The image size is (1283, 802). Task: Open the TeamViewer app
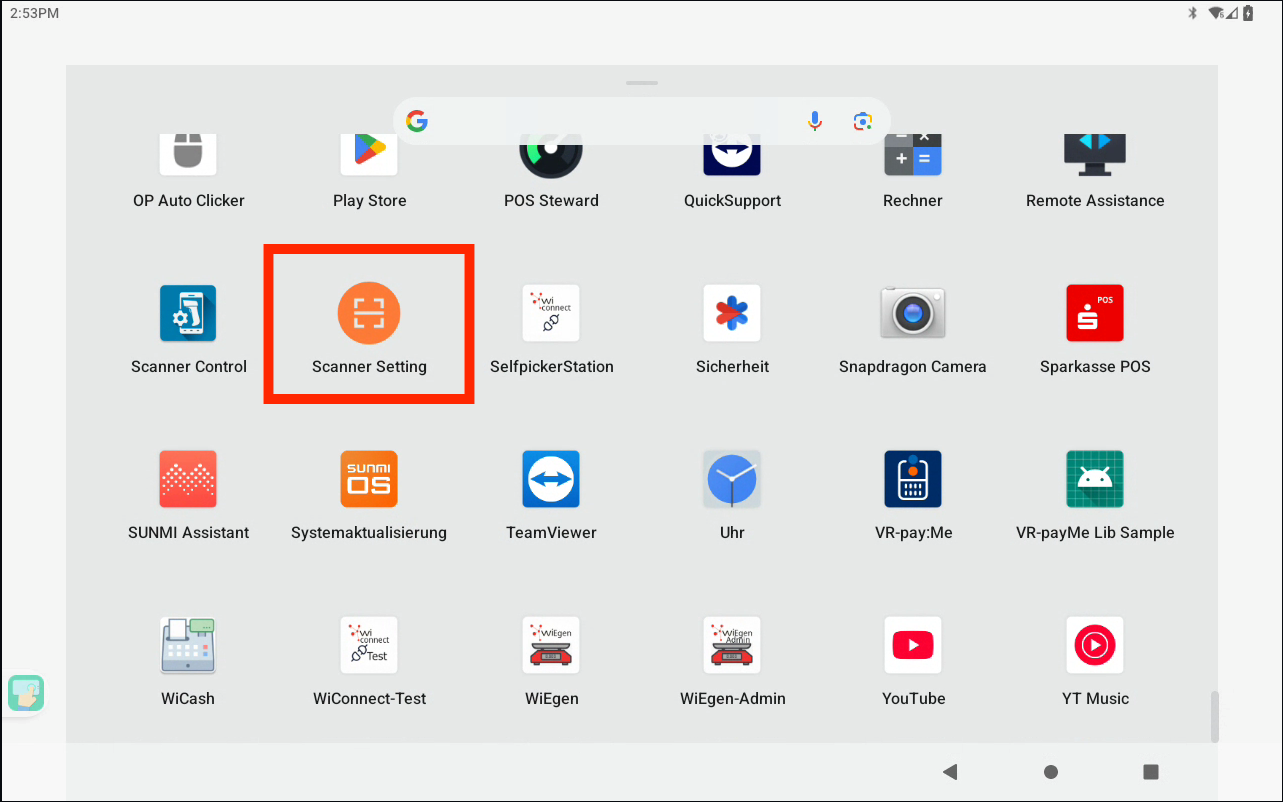(551, 479)
